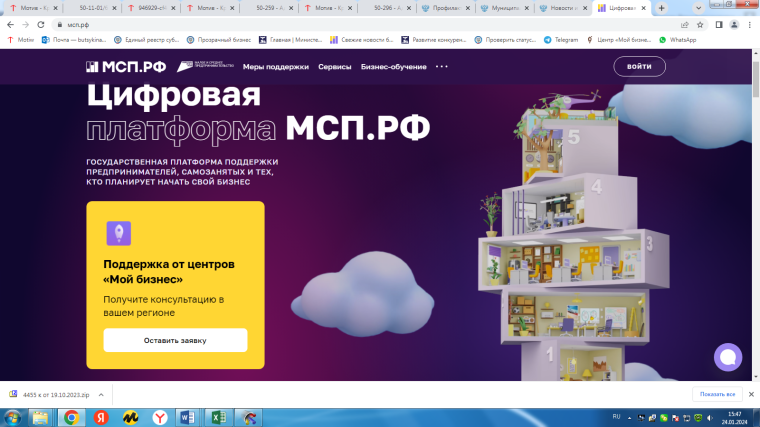
Task: Open the Прозрачный бизнес bookmark
Action: (x=219, y=40)
